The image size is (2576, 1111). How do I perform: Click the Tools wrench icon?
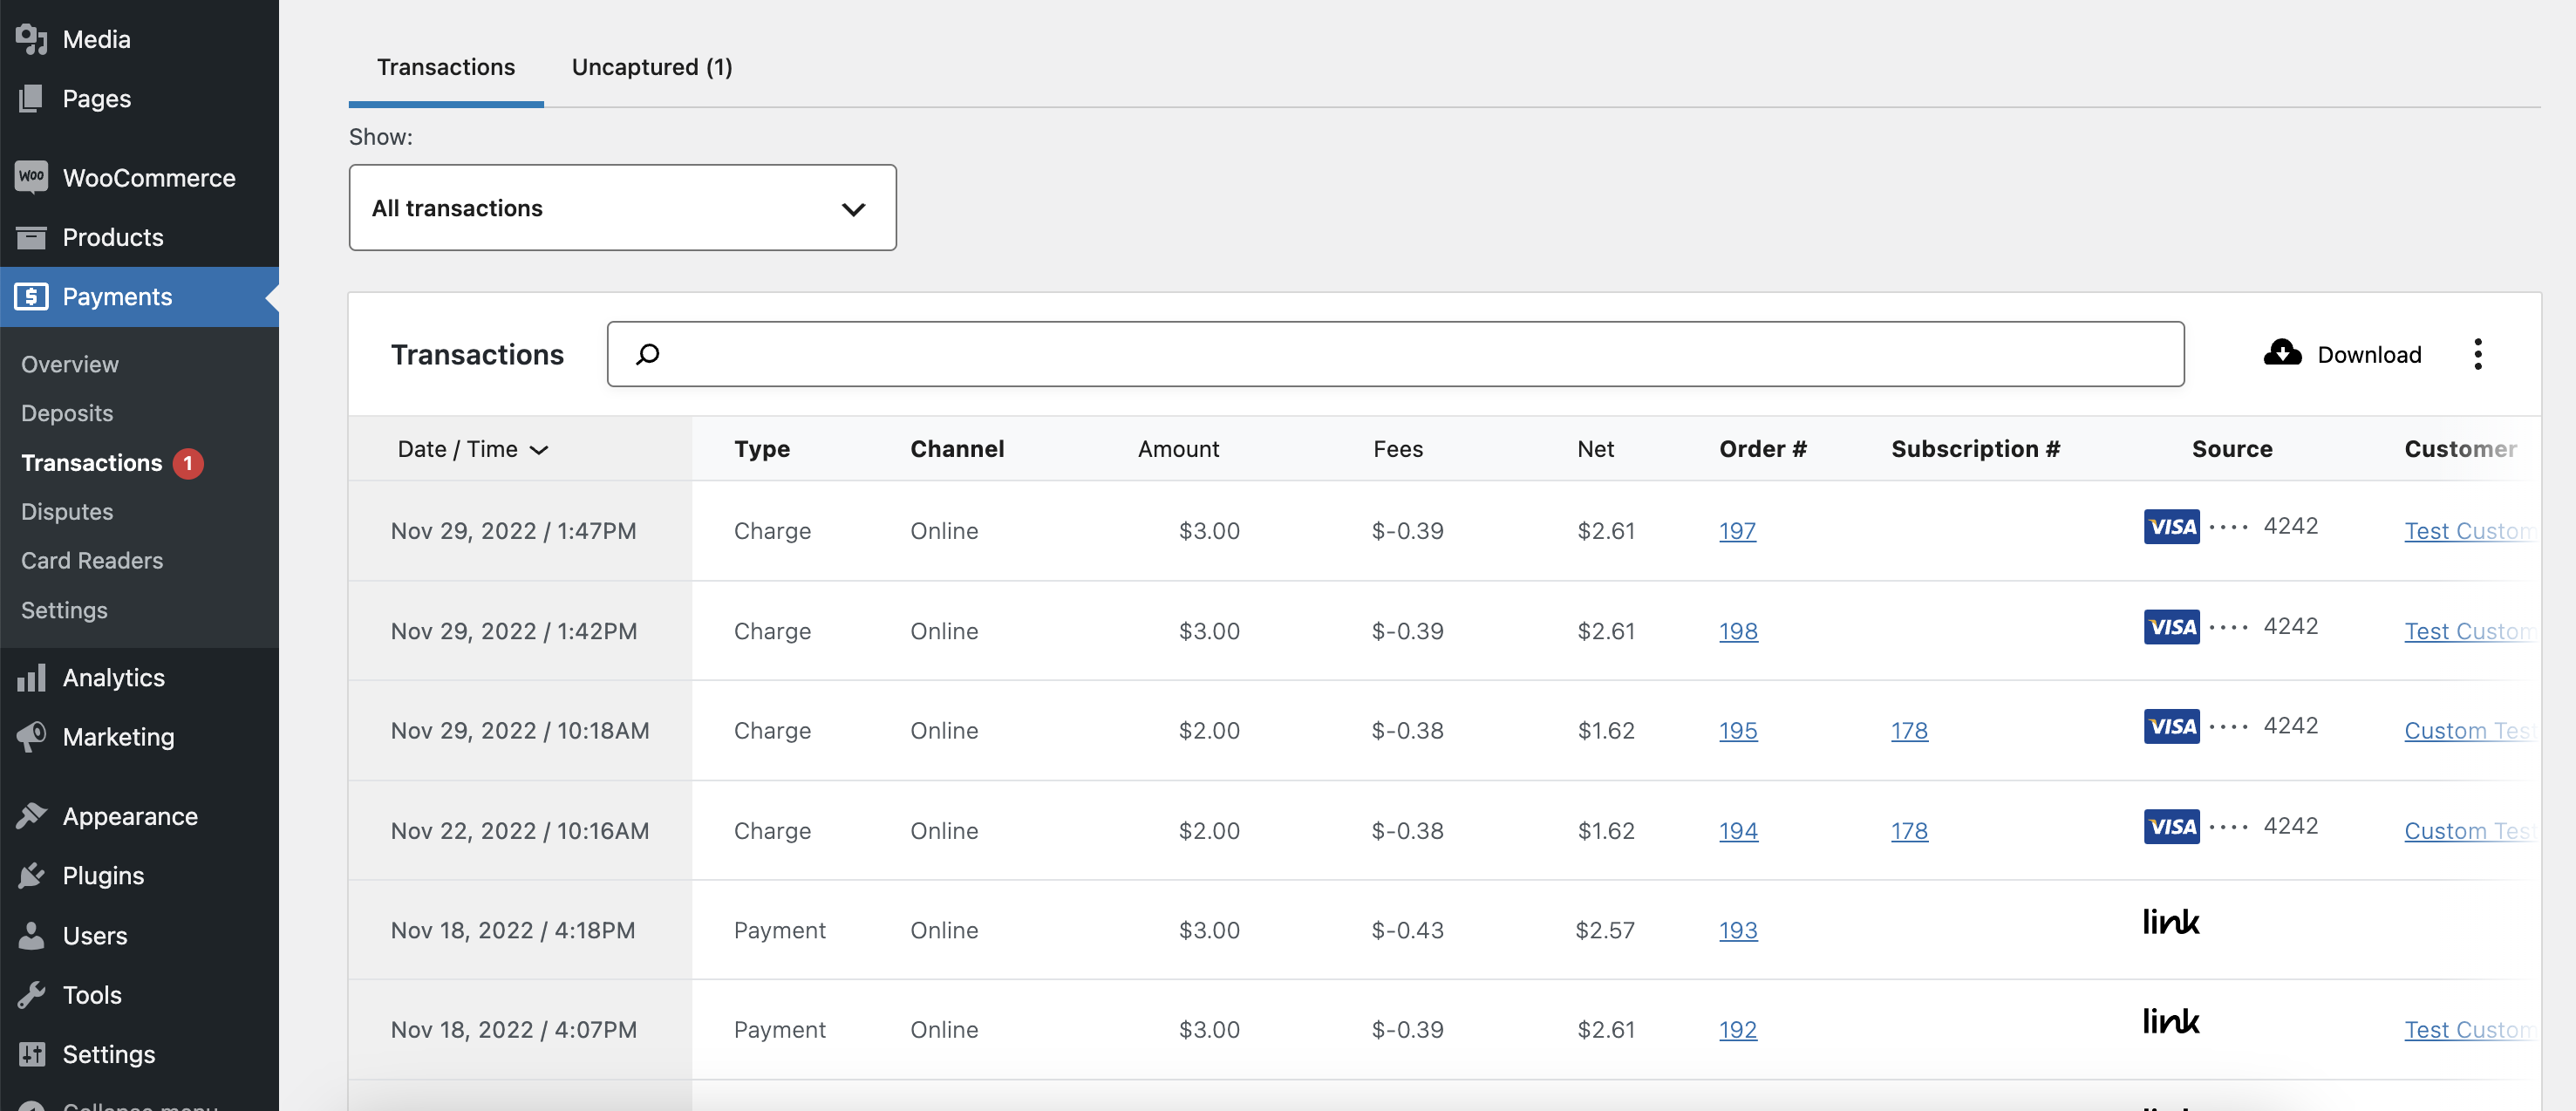point(31,994)
